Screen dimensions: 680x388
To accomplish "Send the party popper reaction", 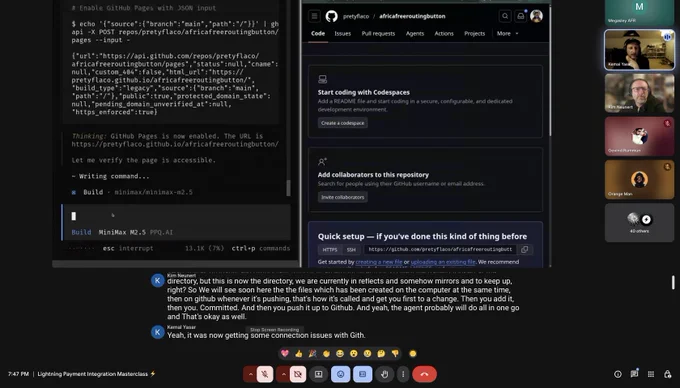I will 312,354.
